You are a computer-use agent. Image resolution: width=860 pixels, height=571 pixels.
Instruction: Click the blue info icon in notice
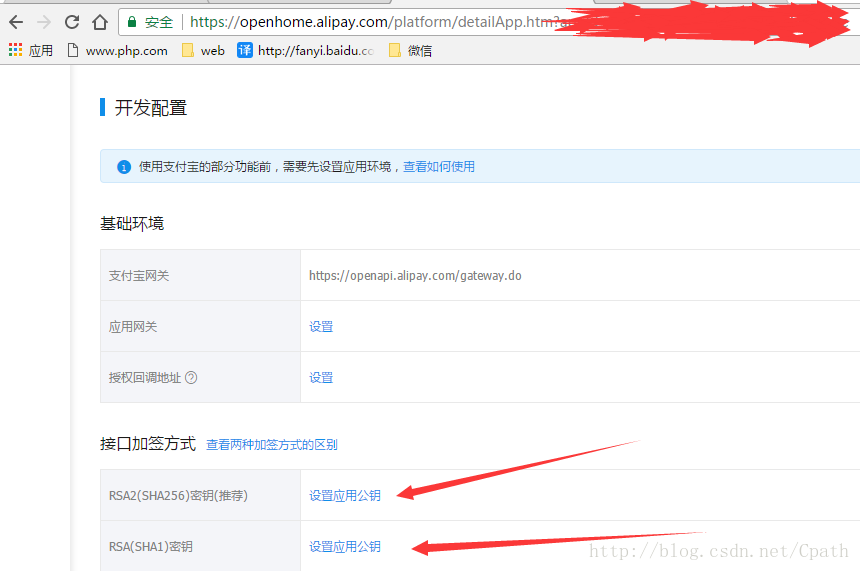[x=124, y=167]
